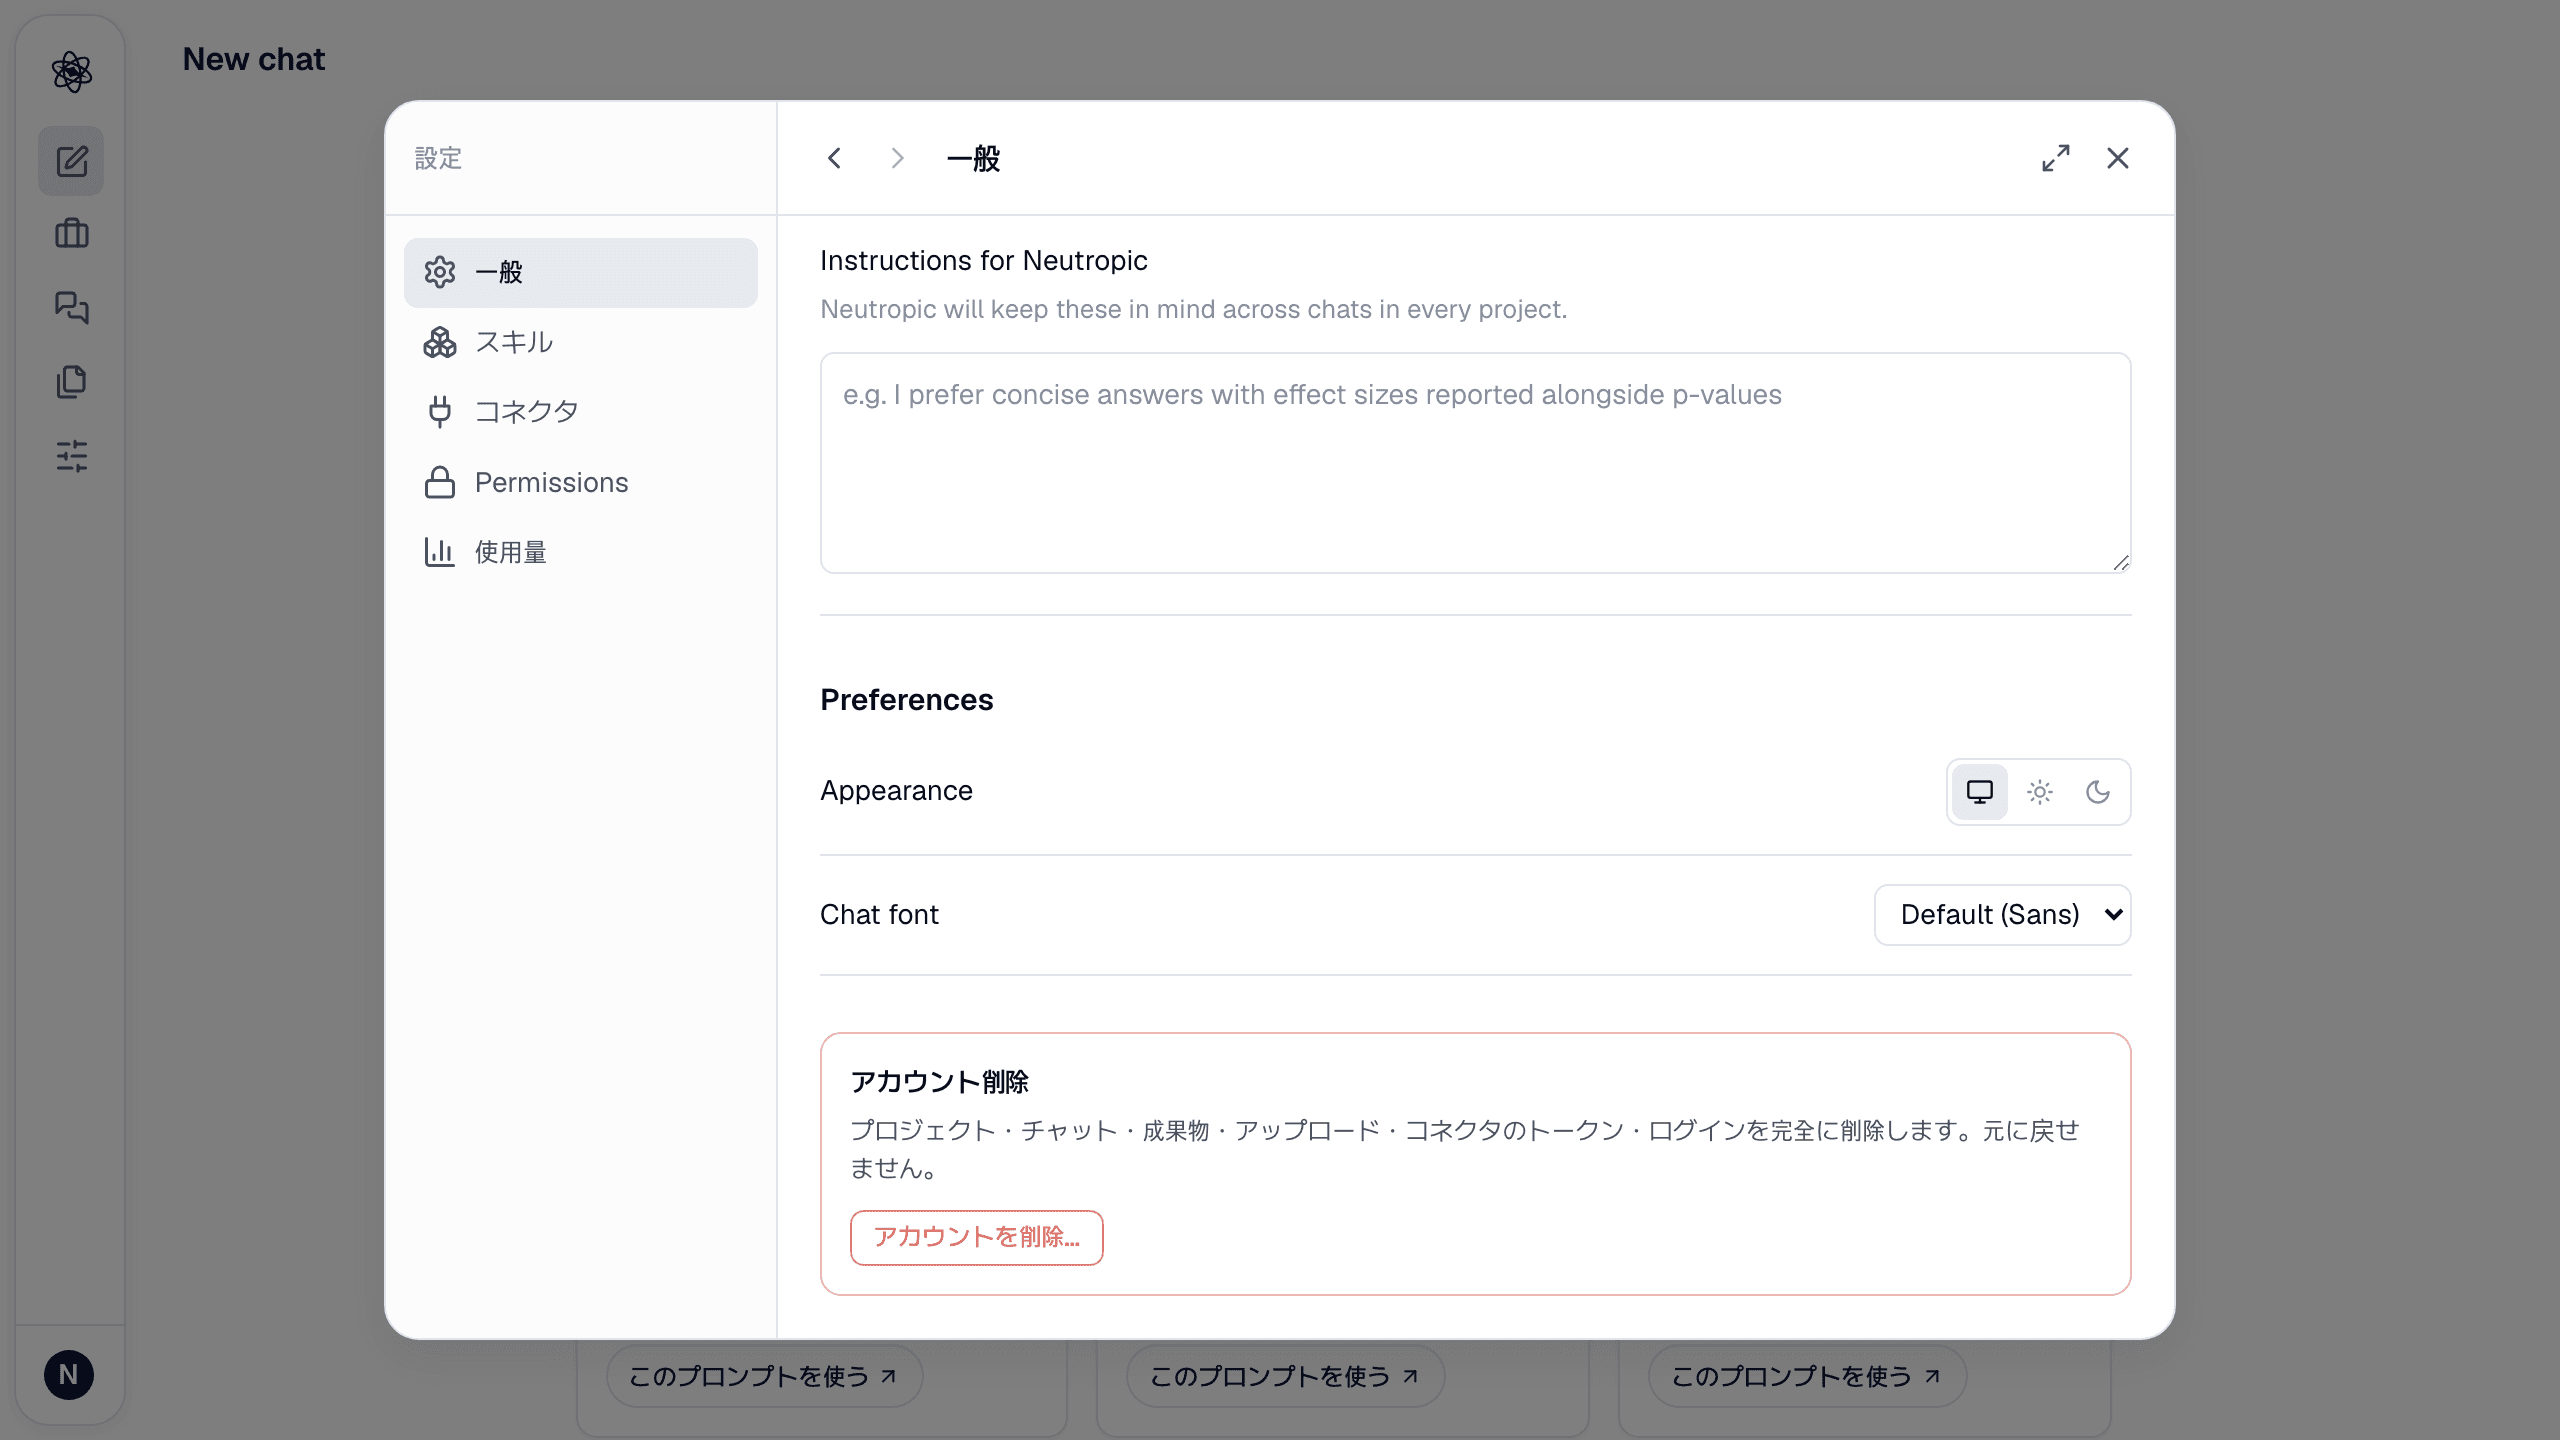Open the projects briefcase icon
This screenshot has width=2560, height=1440.
coord(71,234)
